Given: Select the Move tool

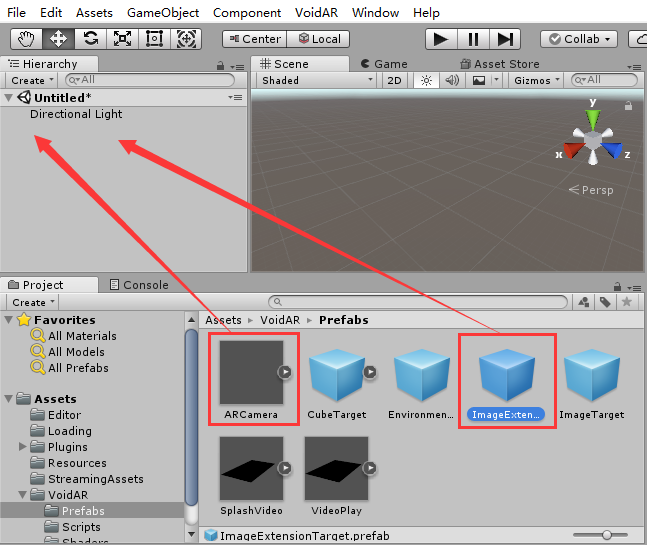Looking at the screenshot, I should [58, 39].
